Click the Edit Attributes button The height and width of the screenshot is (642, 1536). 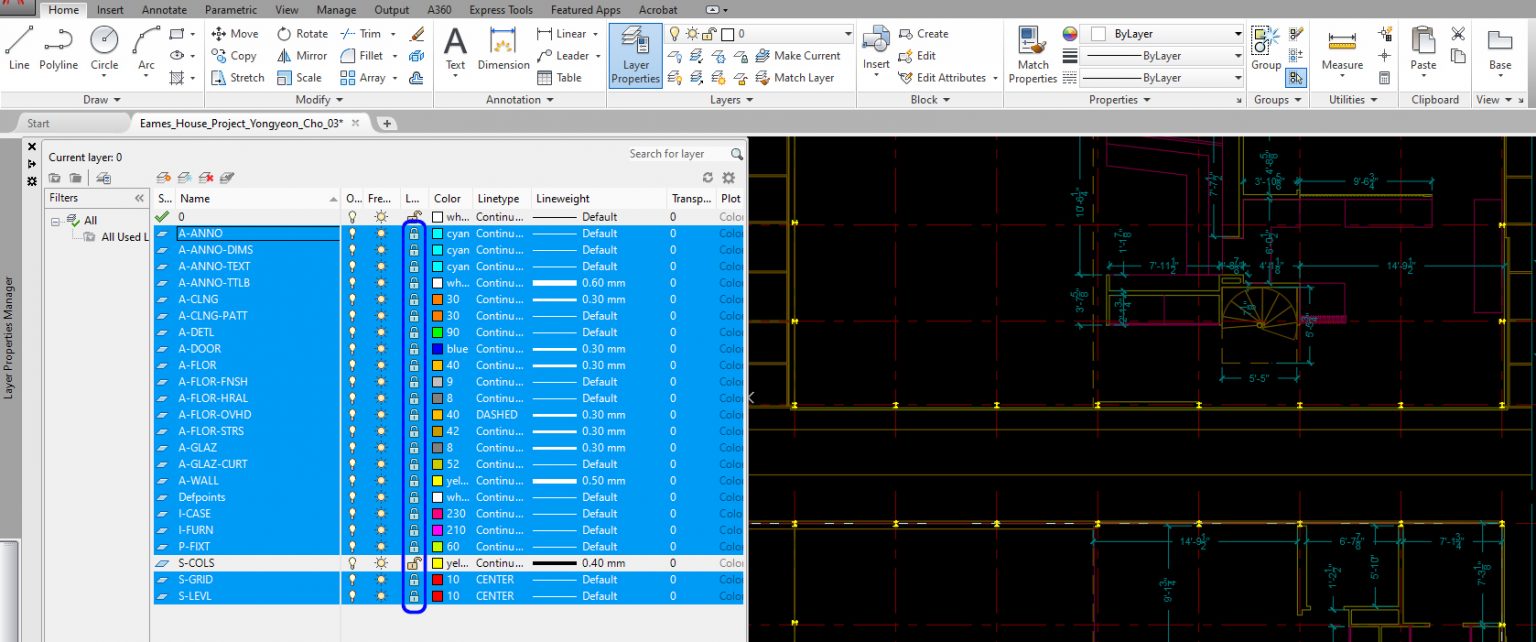952,77
